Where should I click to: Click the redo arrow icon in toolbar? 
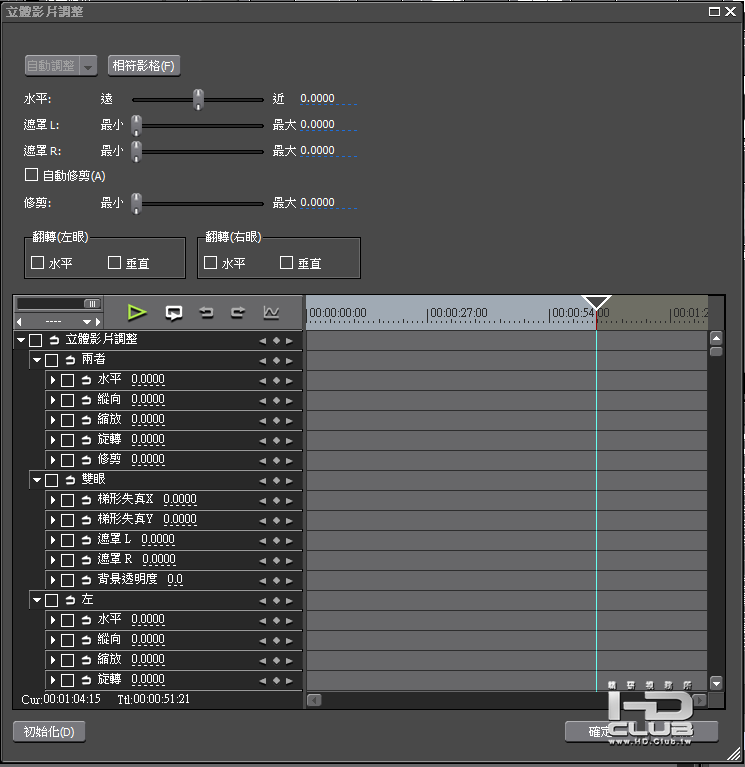[238, 312]
